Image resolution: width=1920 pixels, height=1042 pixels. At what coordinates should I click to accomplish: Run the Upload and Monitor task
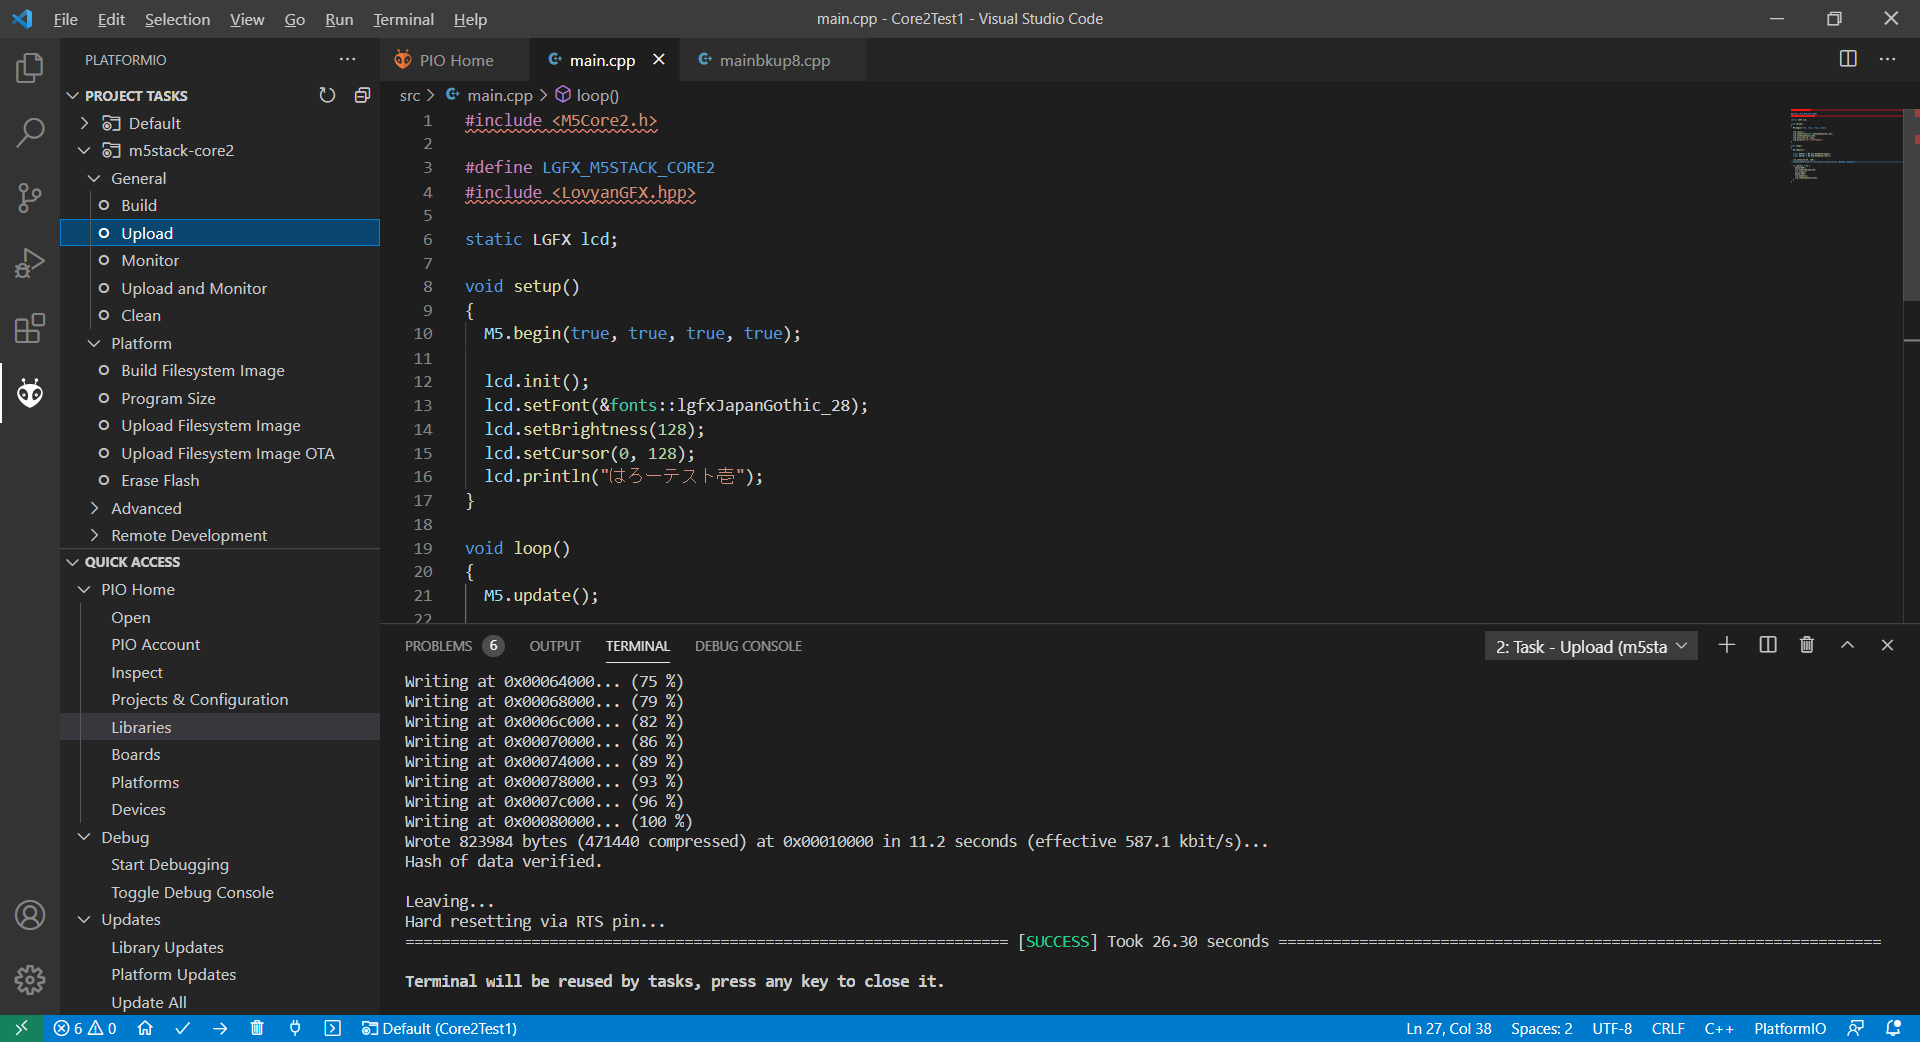pyautogui.click(x=194, y=288)
